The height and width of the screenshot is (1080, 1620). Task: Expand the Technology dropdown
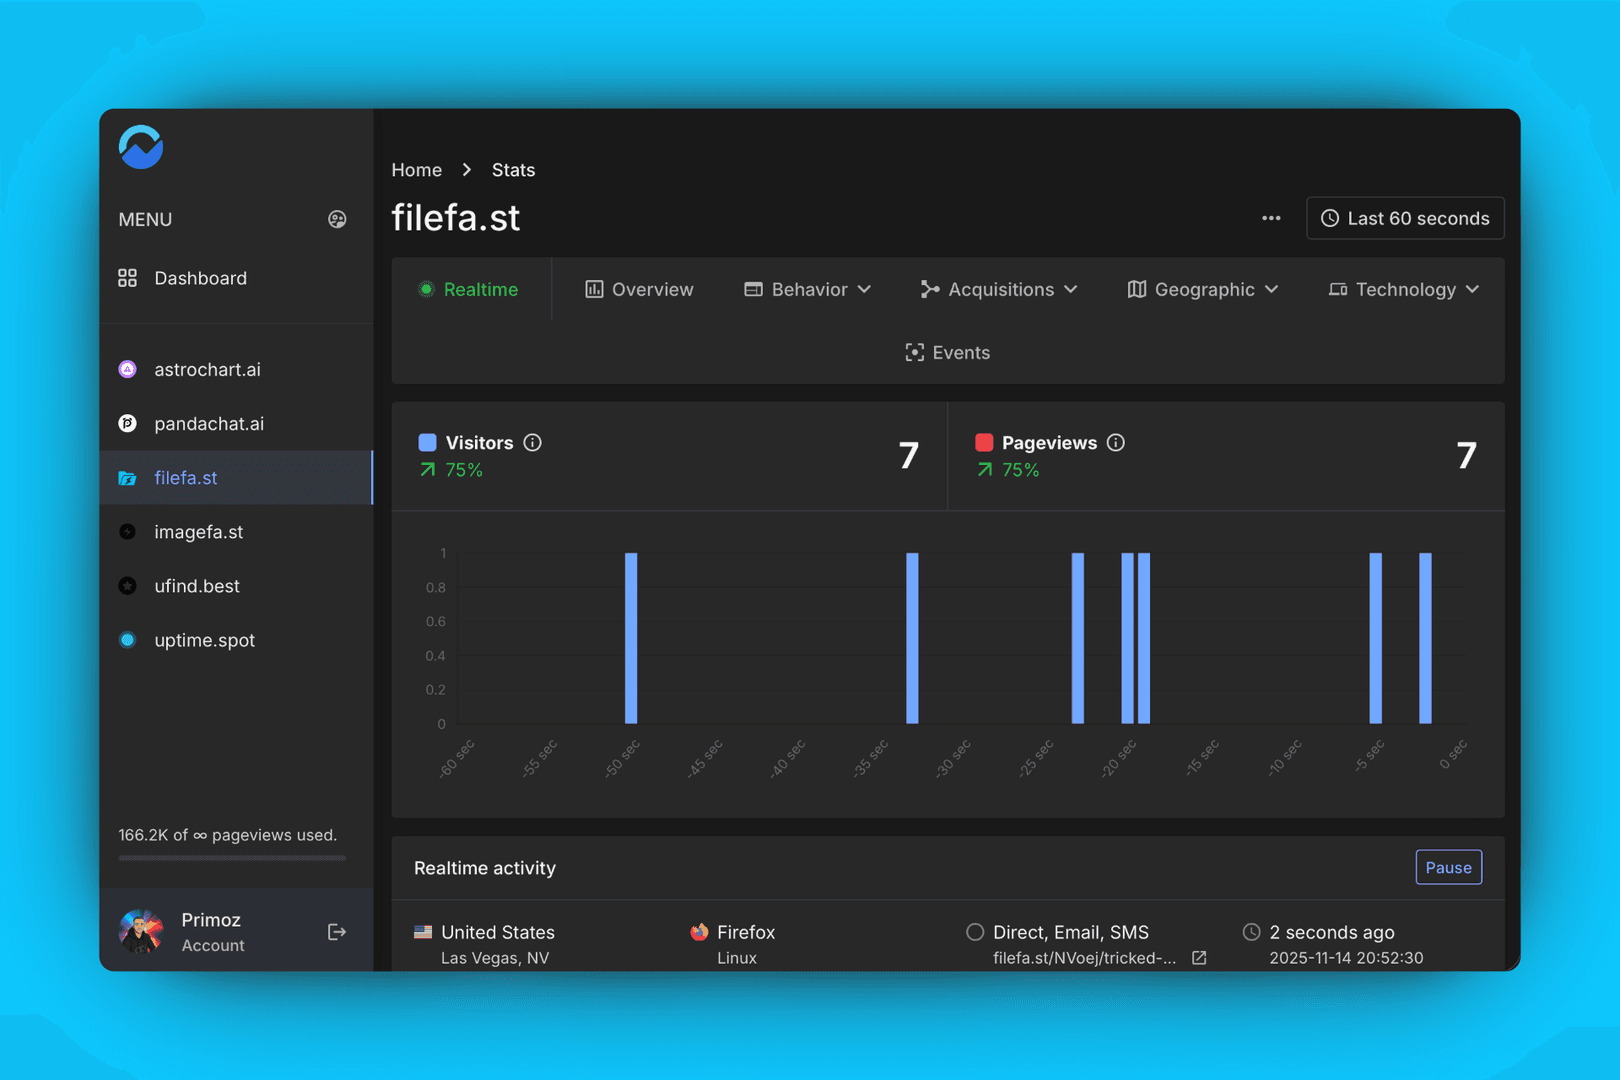coord(1404,289)
